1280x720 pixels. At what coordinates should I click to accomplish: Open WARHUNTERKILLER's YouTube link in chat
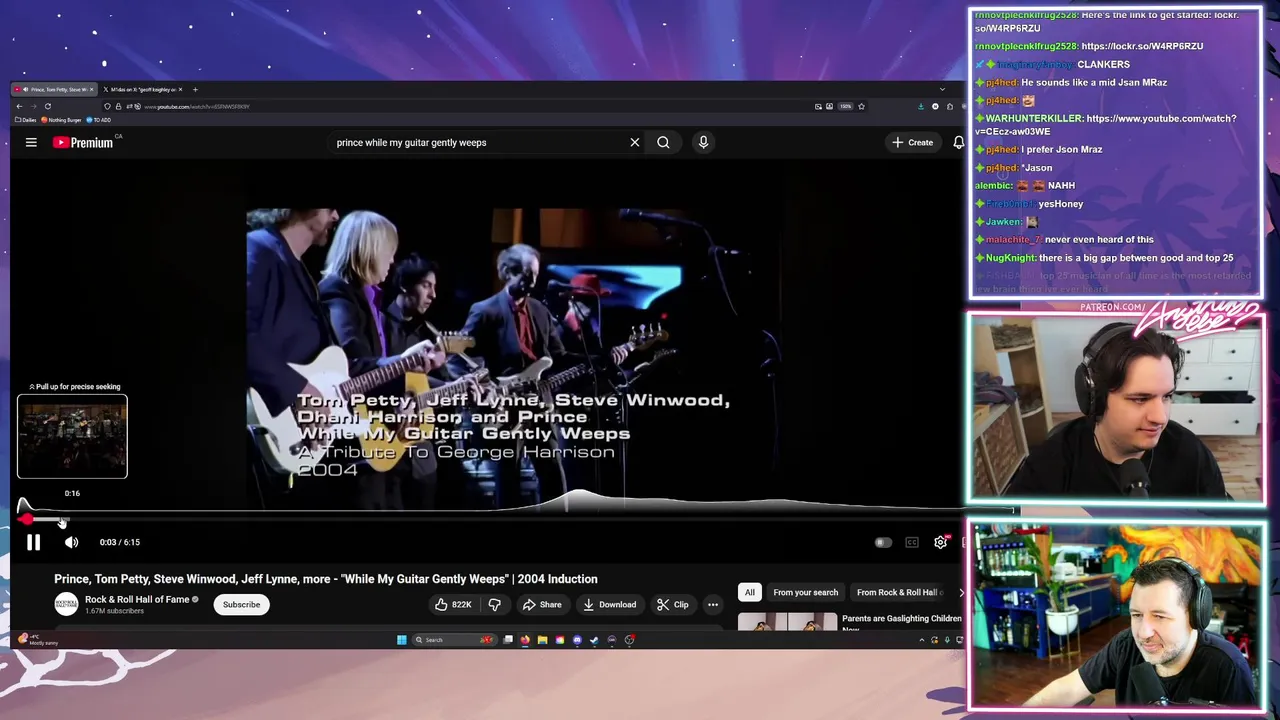(x=1105, y=125)
